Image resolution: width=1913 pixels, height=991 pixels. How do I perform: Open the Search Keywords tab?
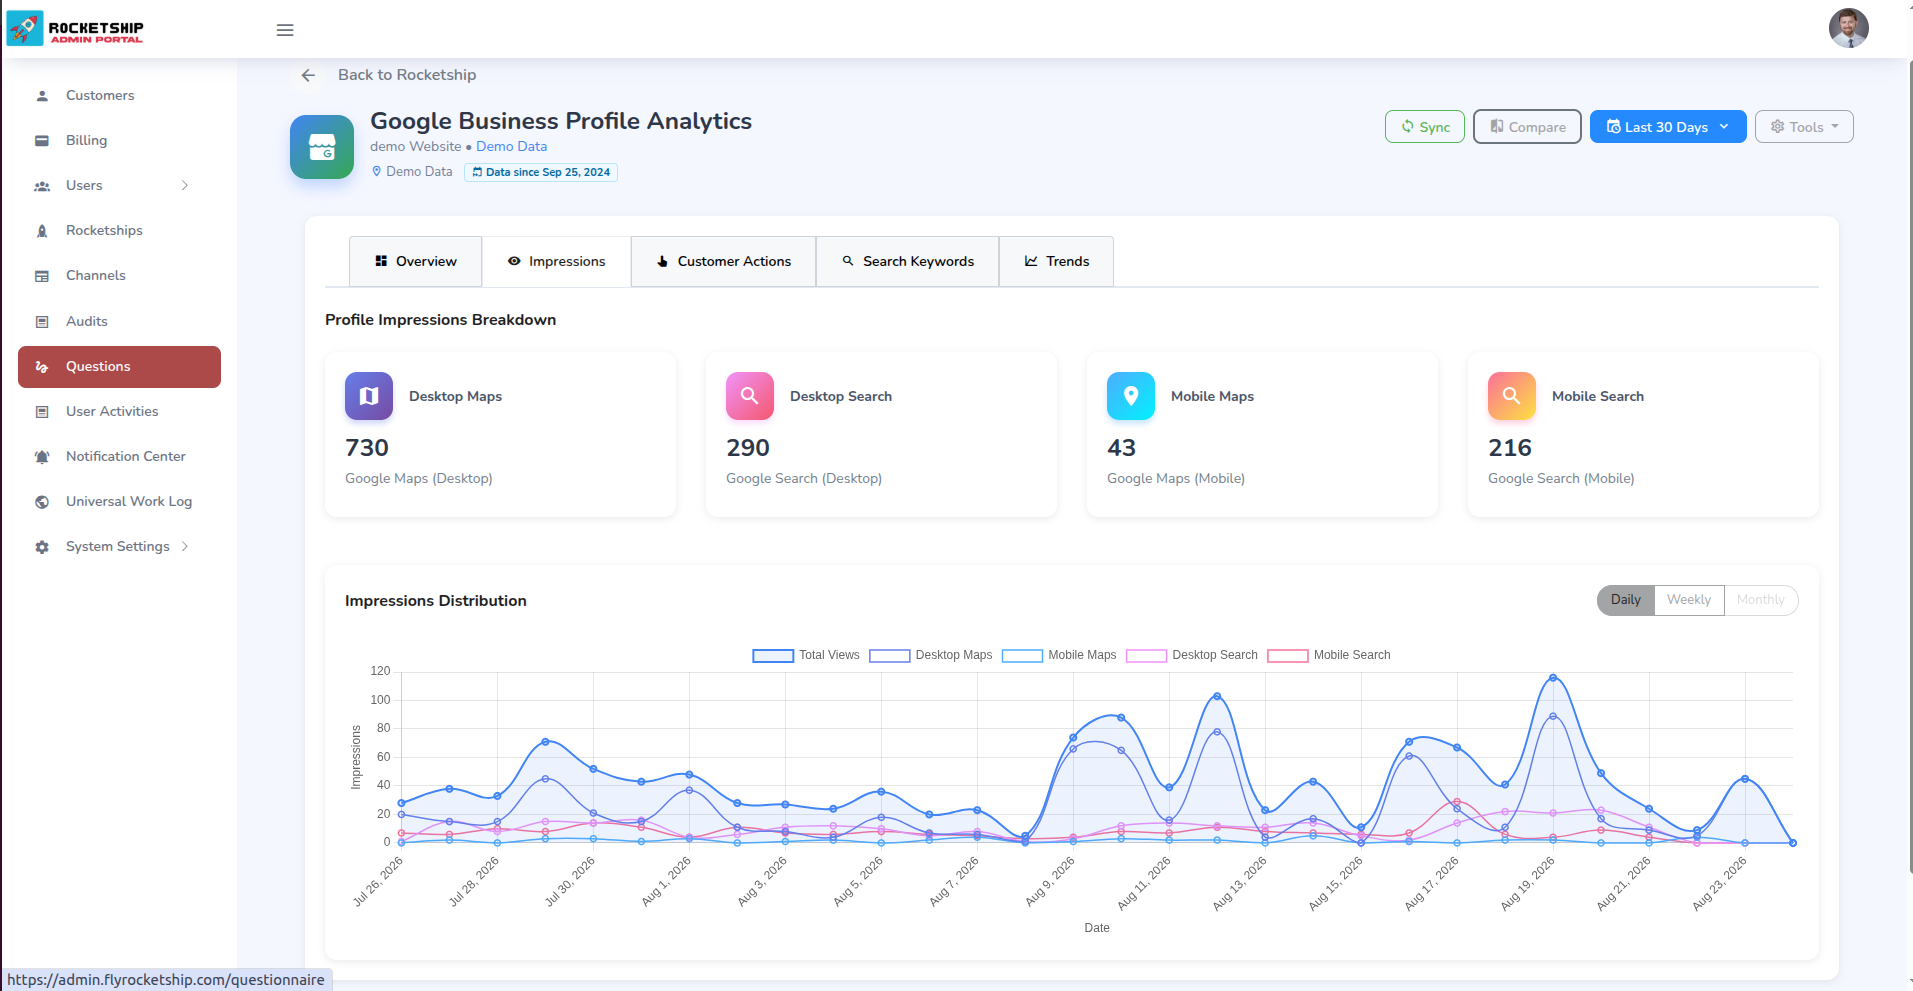907,261
